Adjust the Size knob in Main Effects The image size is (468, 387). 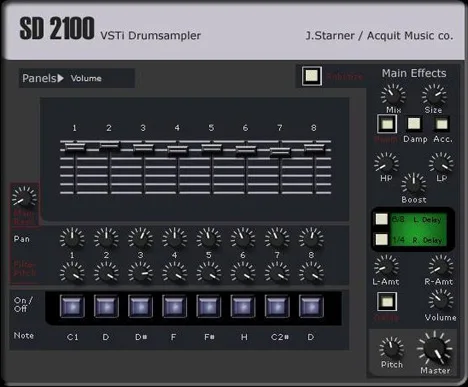point(434,95)
